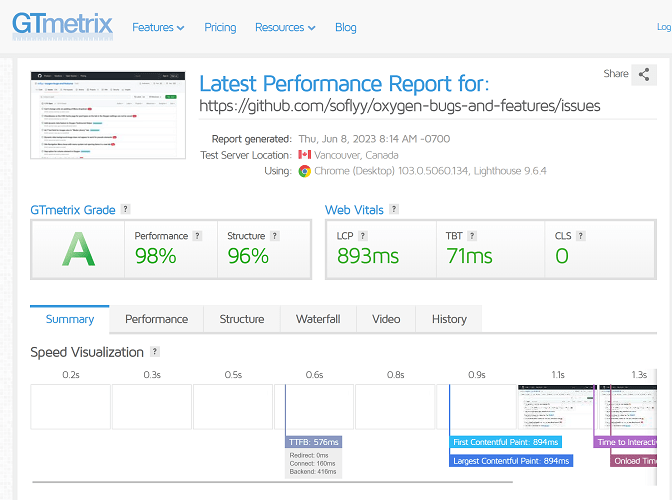The image size is (672, 500).
Task: Click the report date Thu, Jun 8, 2023
Action: pyautogui.click(x=374, y=139)
